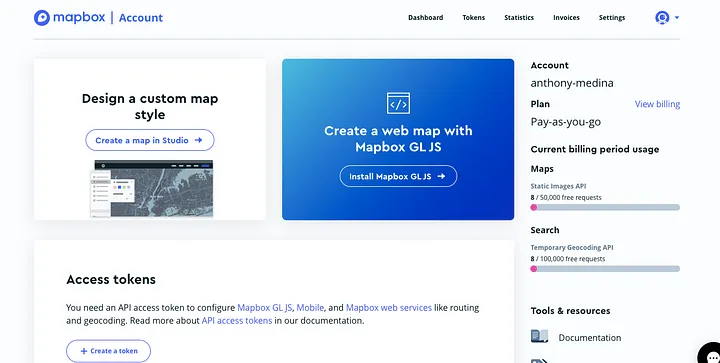Click the 8 / 50,000 free requests text
Image resolution: width=720 pixels, height=363 pixels.
(x=566, y=197)
